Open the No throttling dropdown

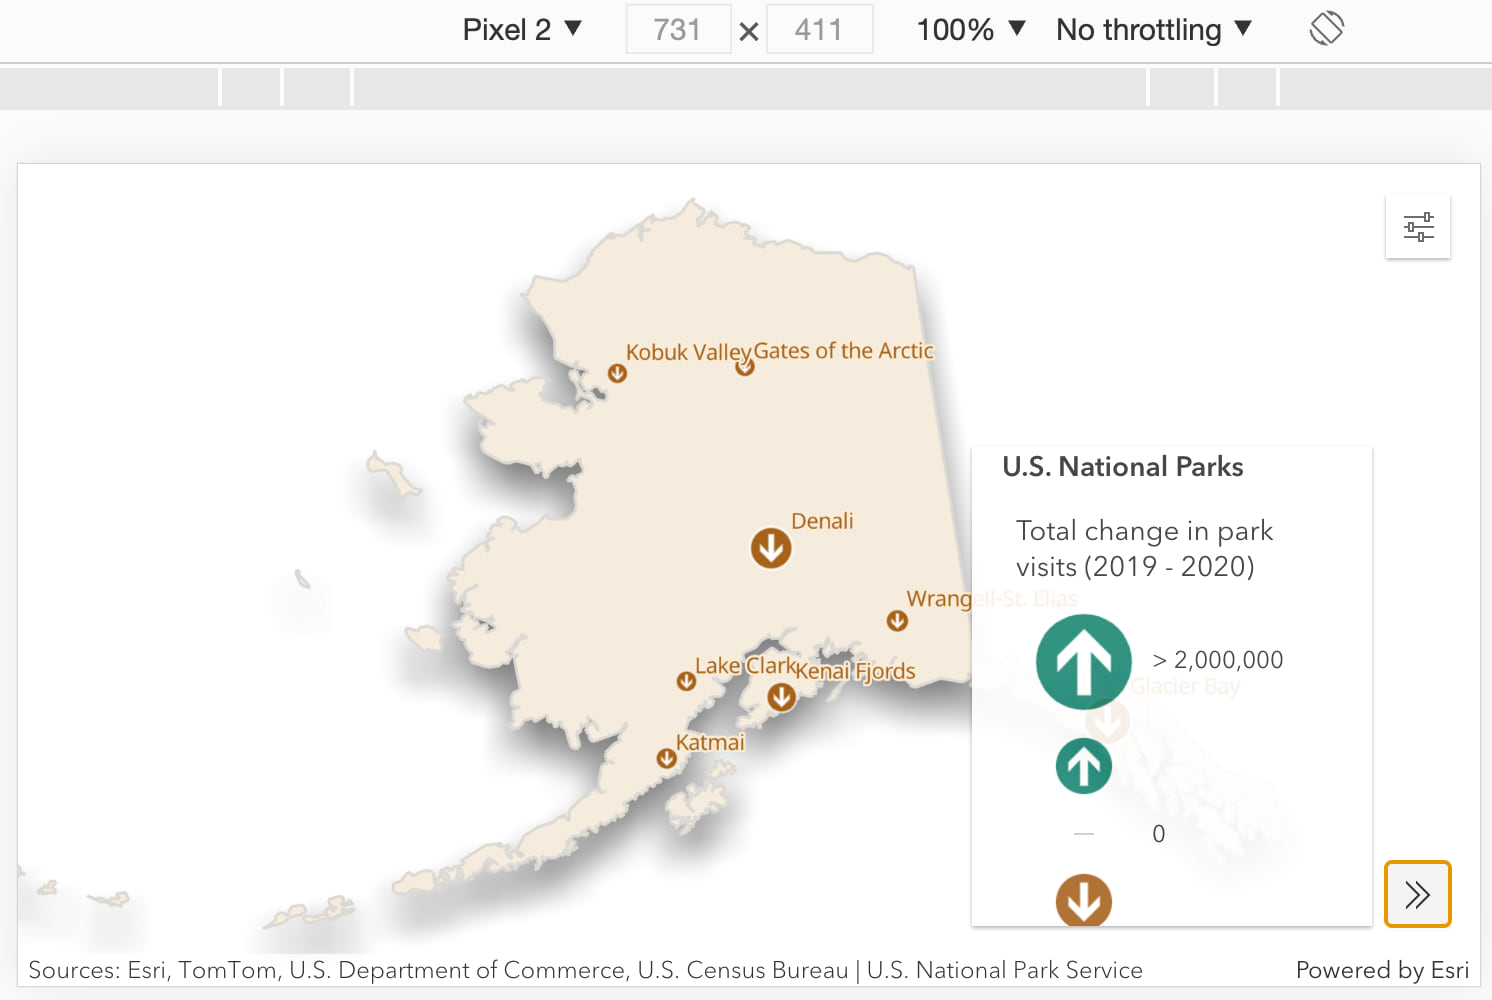1154,29
